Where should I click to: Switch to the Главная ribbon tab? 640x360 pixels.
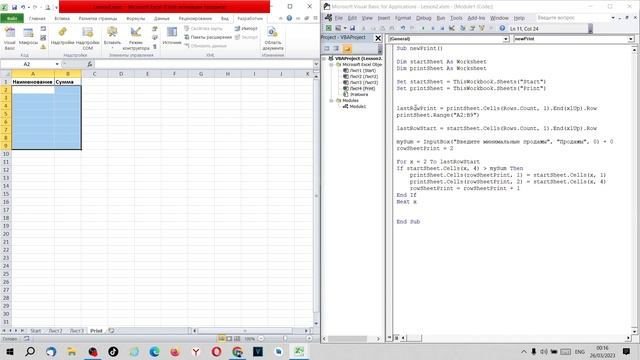[x=37, y=18]
